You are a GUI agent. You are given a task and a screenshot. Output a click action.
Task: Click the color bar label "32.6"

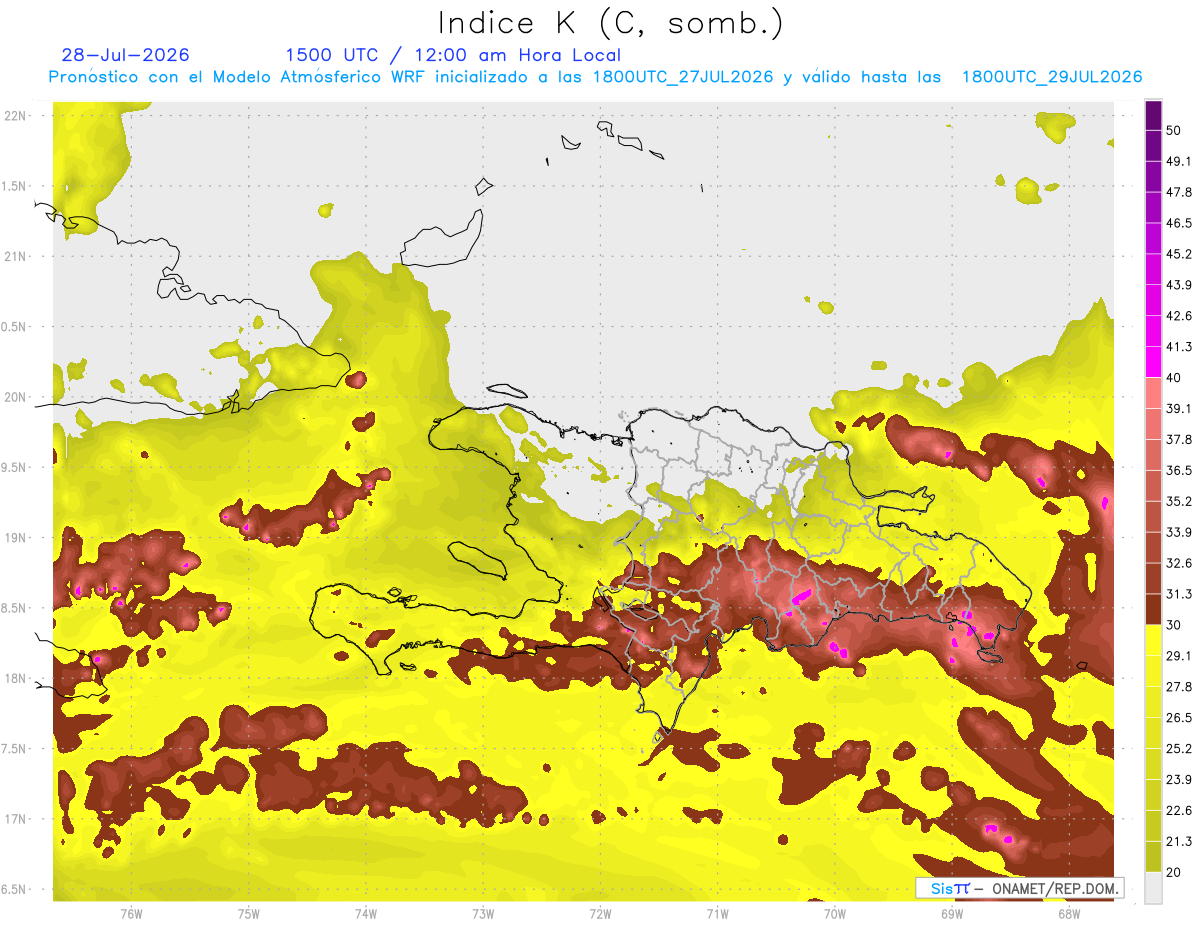pos(1179,563)
